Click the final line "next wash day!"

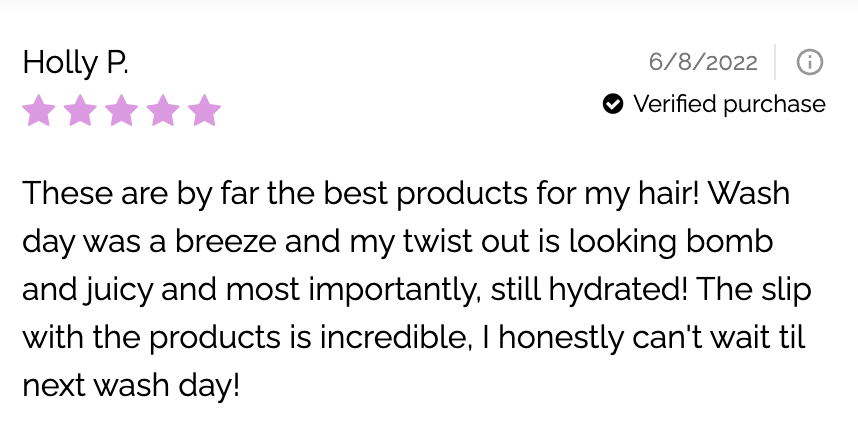131,386
